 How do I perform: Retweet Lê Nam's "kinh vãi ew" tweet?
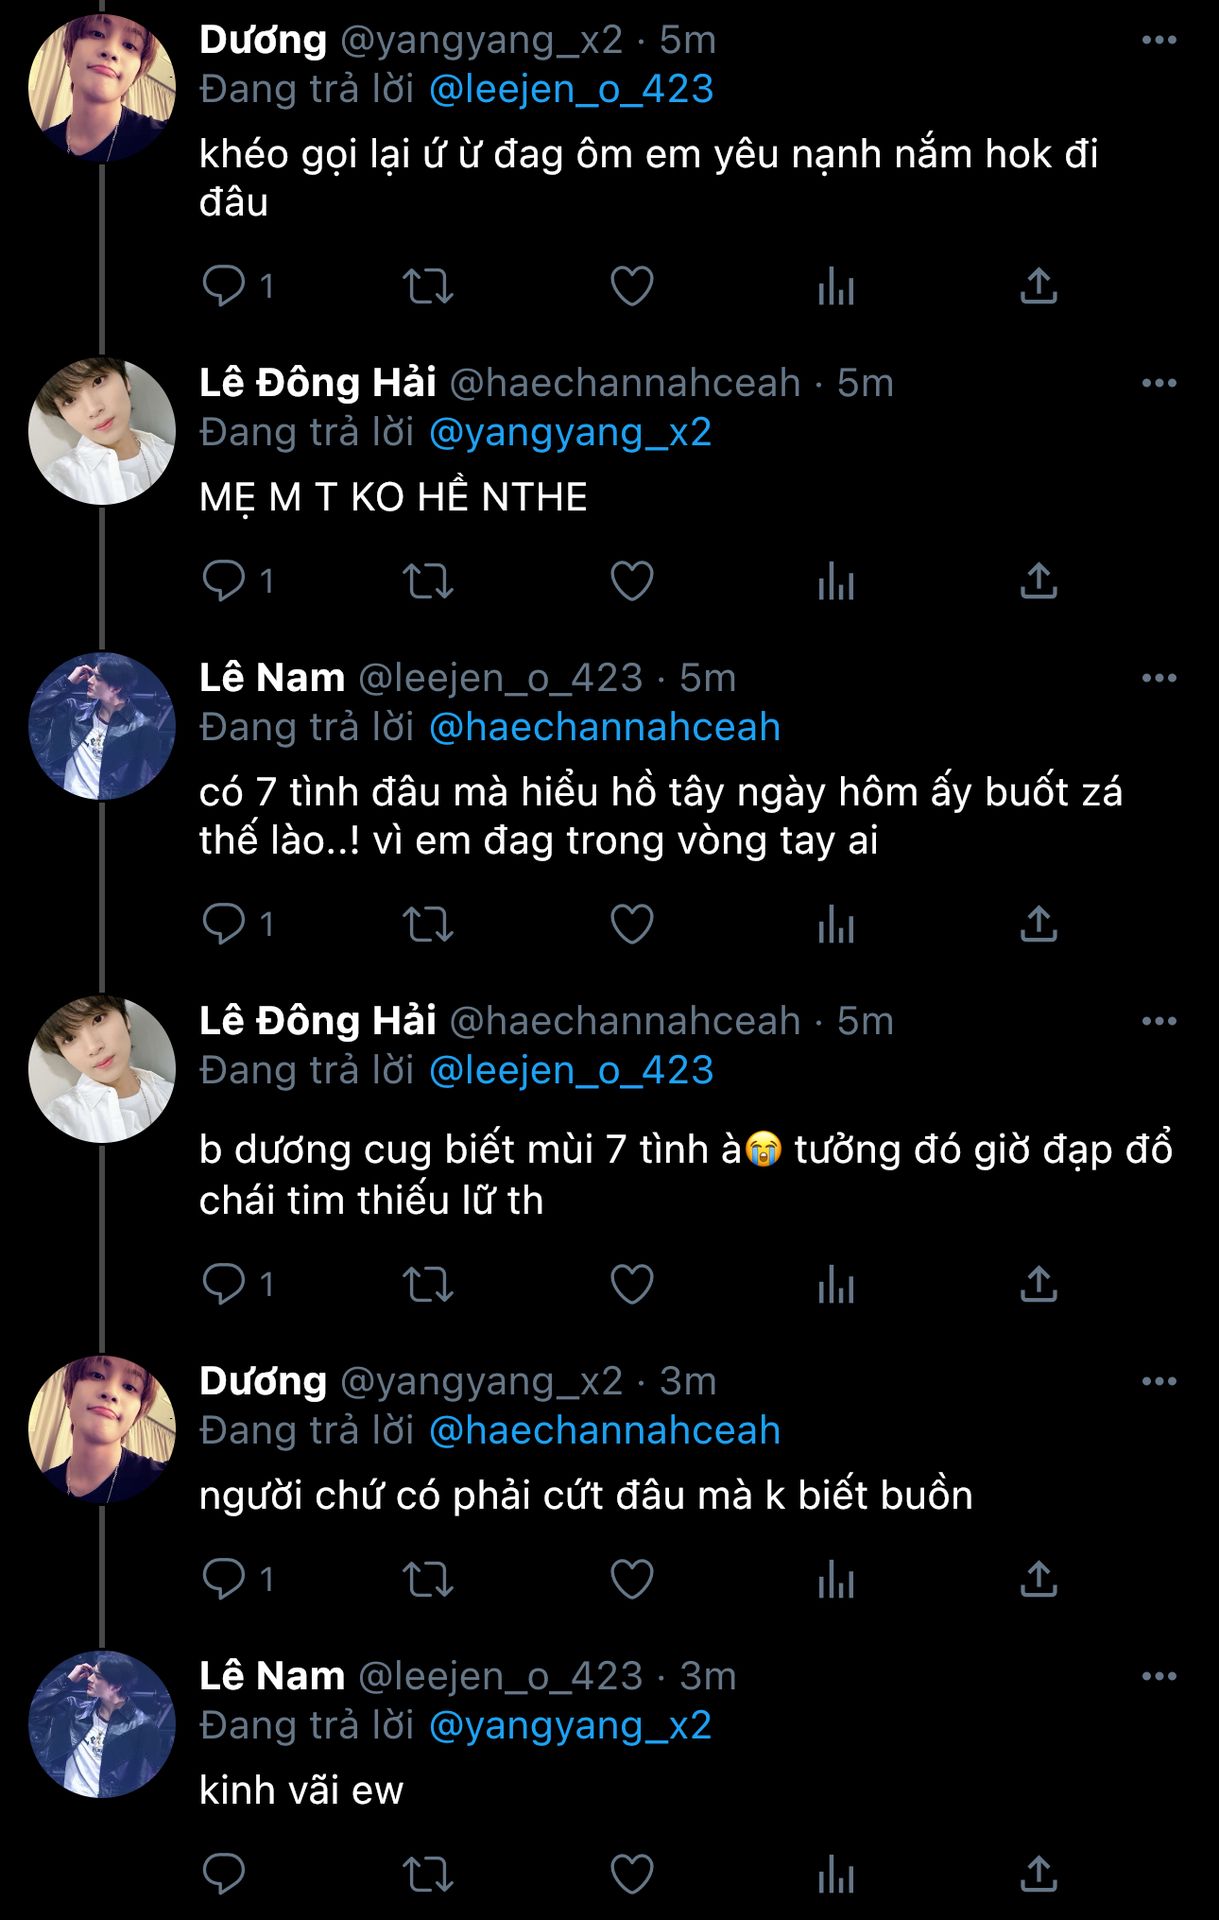pyautogui.click(x=428, y=1874)
